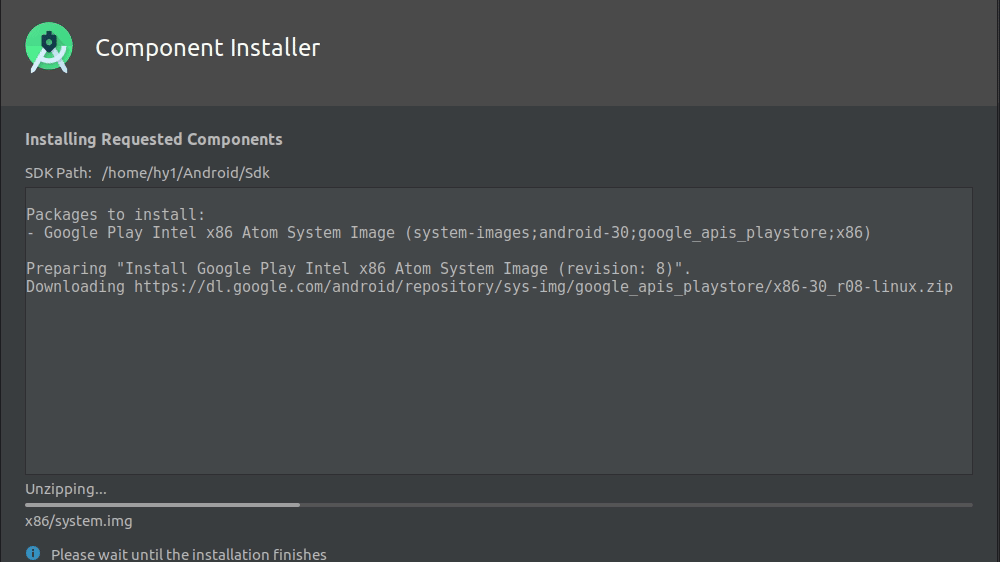Click the SDK Path label
The width and height of the screenshot is (1000, 562).
58,173
